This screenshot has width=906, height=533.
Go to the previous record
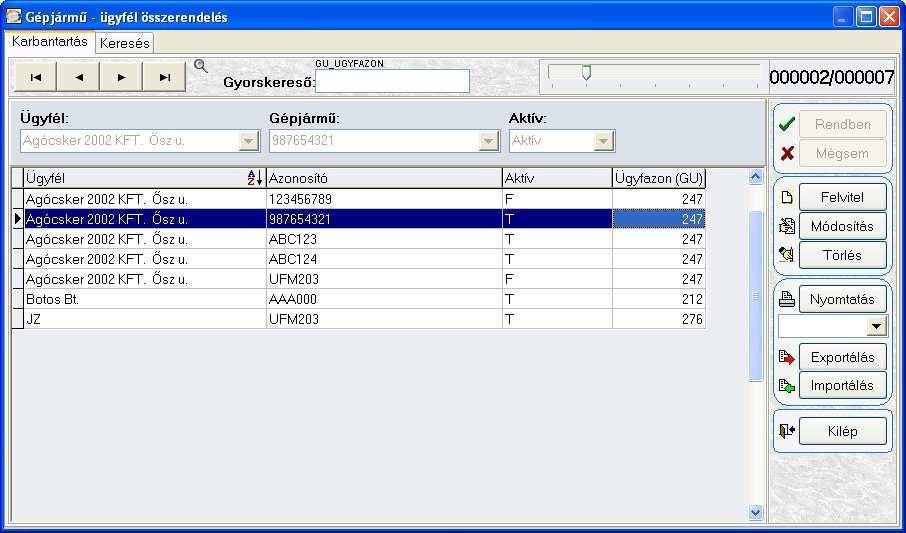[x=78, y=77]
